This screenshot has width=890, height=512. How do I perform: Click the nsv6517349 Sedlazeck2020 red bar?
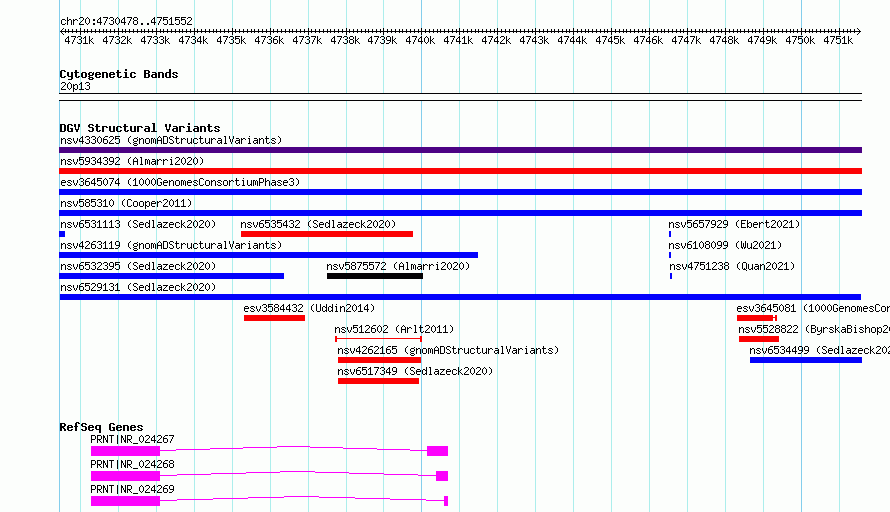(x=378, y=381)
